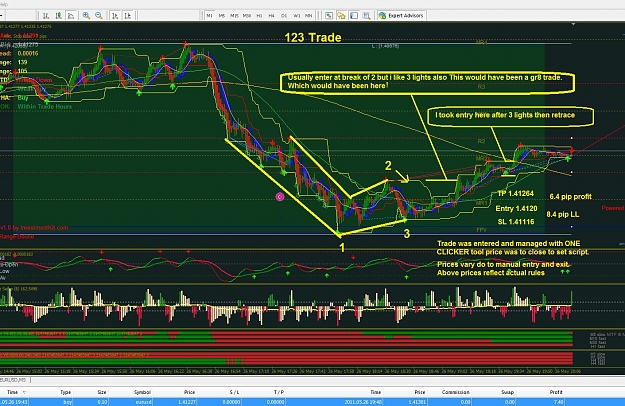Switch chart to bar chart mode
Viewport: 625px width, 406px height.
point(46,16)
